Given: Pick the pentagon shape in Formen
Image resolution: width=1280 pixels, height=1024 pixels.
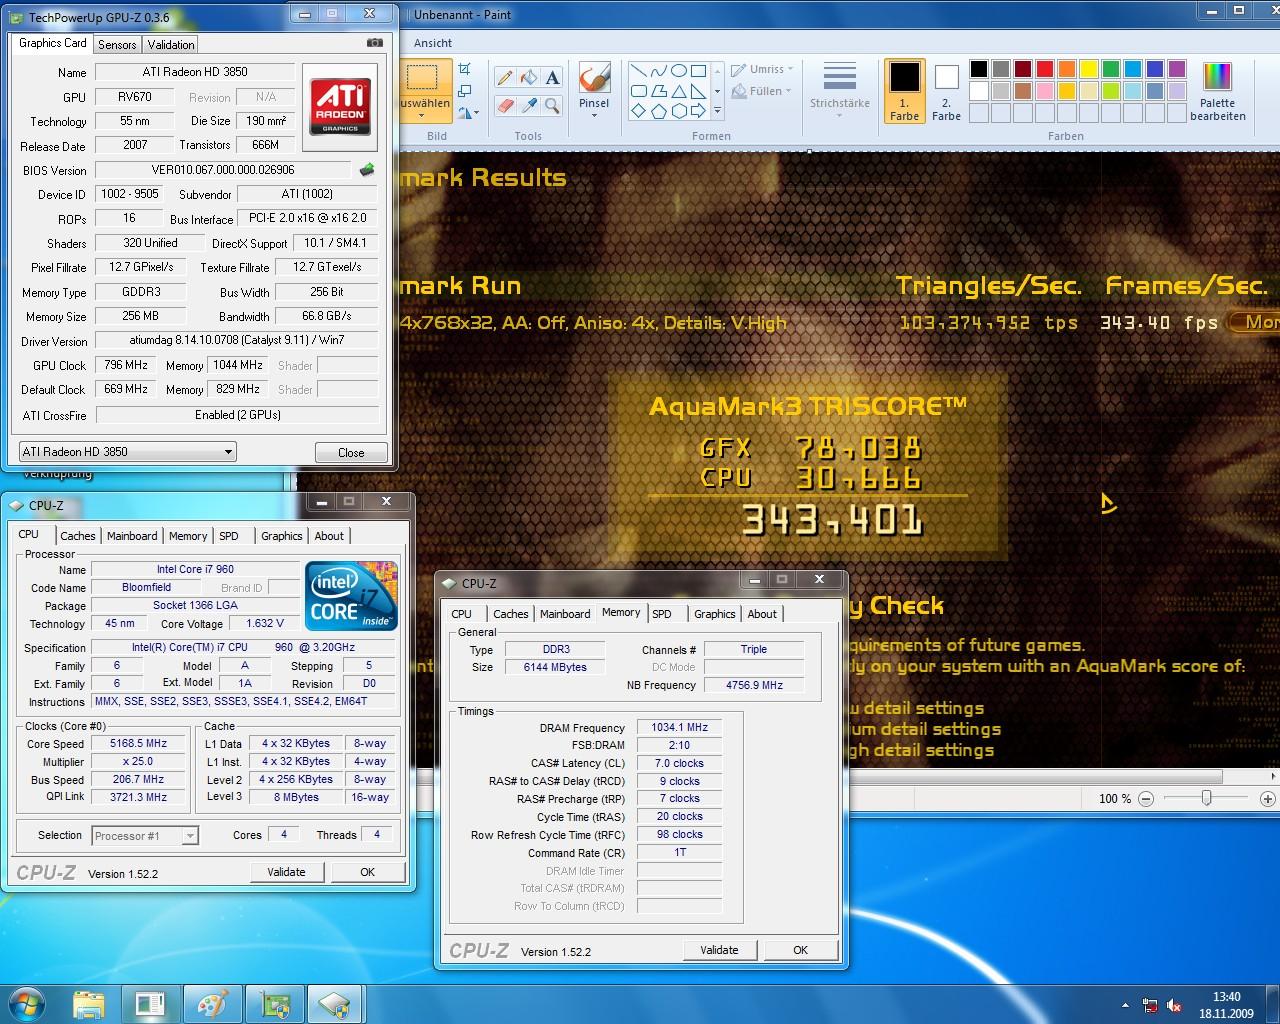Looking at the screenshot, I should click(x=658, y=111).
